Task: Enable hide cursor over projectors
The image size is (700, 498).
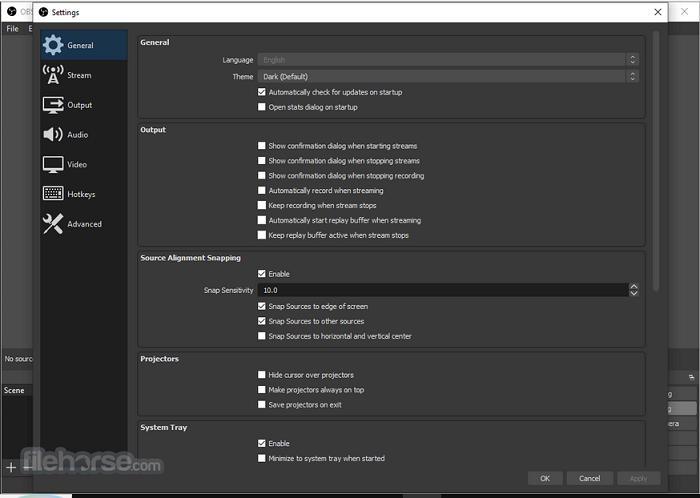Action: point(262,375)
